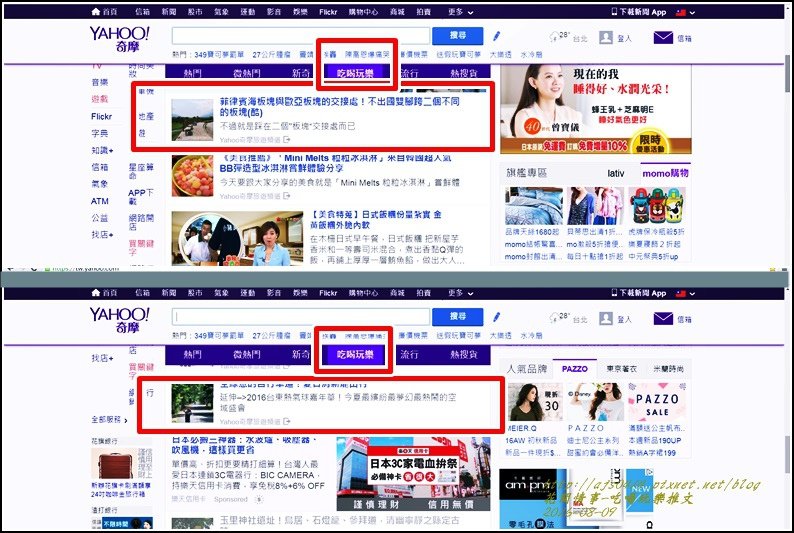Viewport: 794px width, 533px height.
Task: Click 349寶可夢訓練 hot keyword, upper page
Action: (219, 54)
